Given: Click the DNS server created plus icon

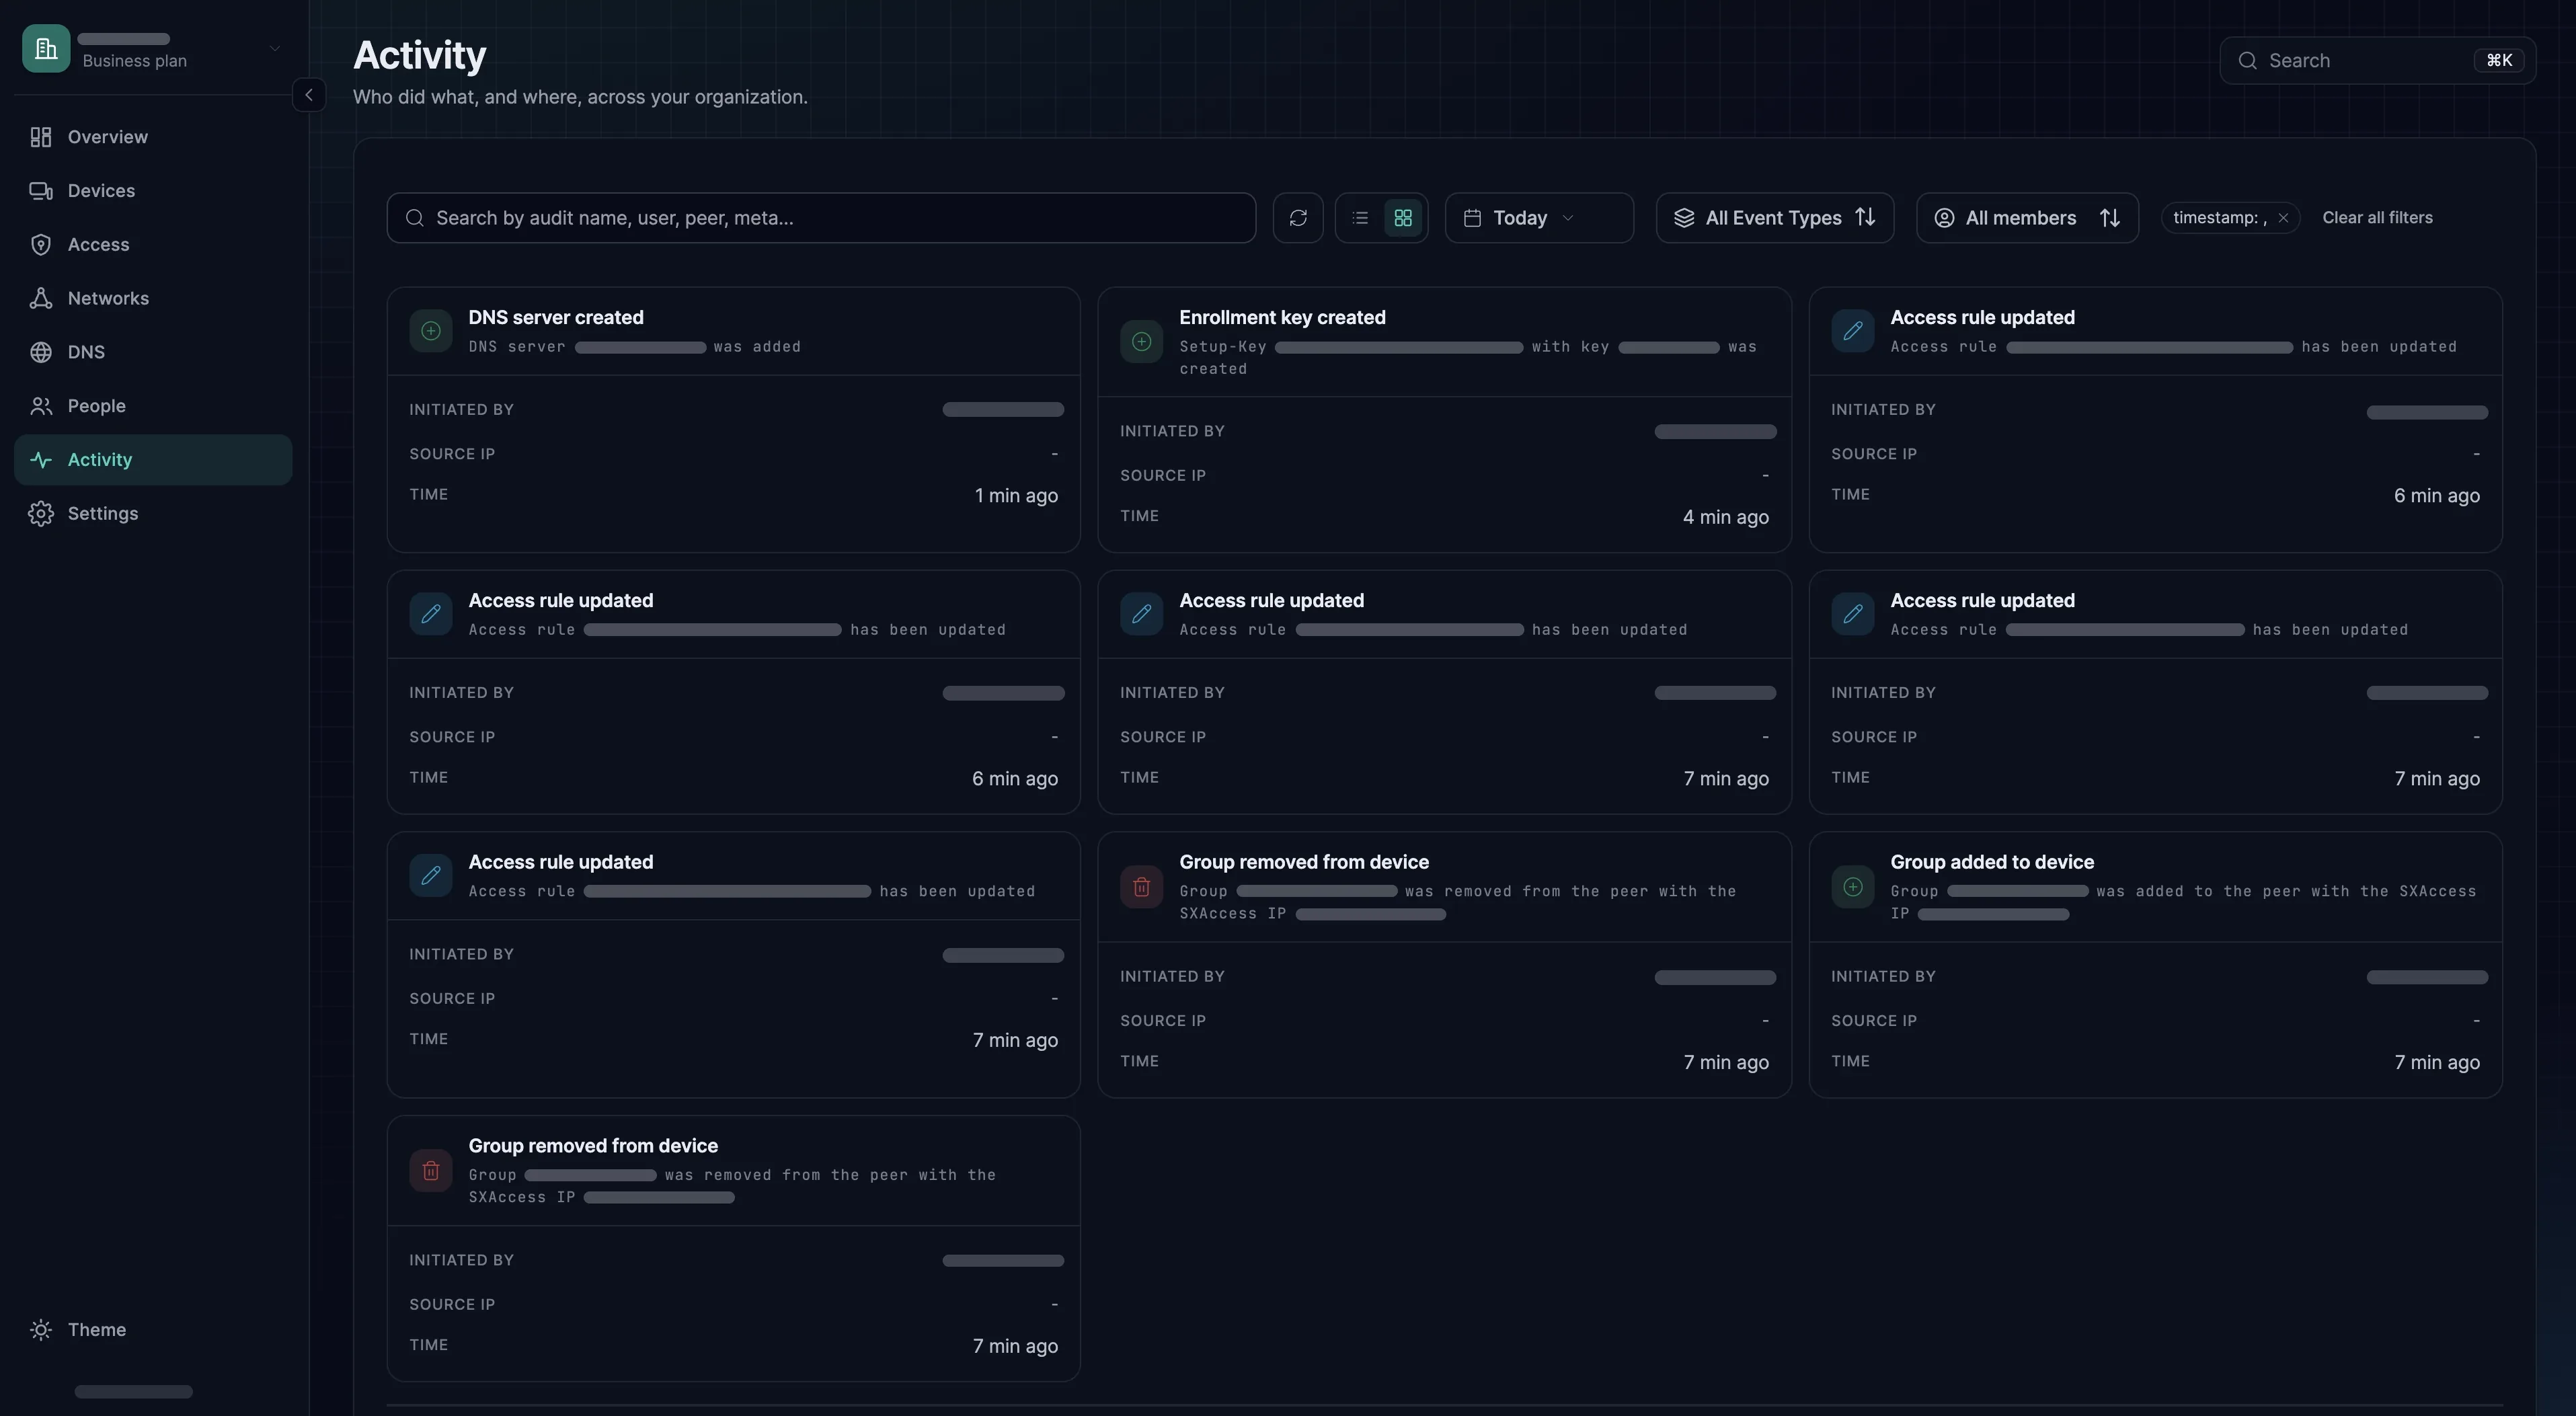Looking at the screenshot, I should click(431, 331).
